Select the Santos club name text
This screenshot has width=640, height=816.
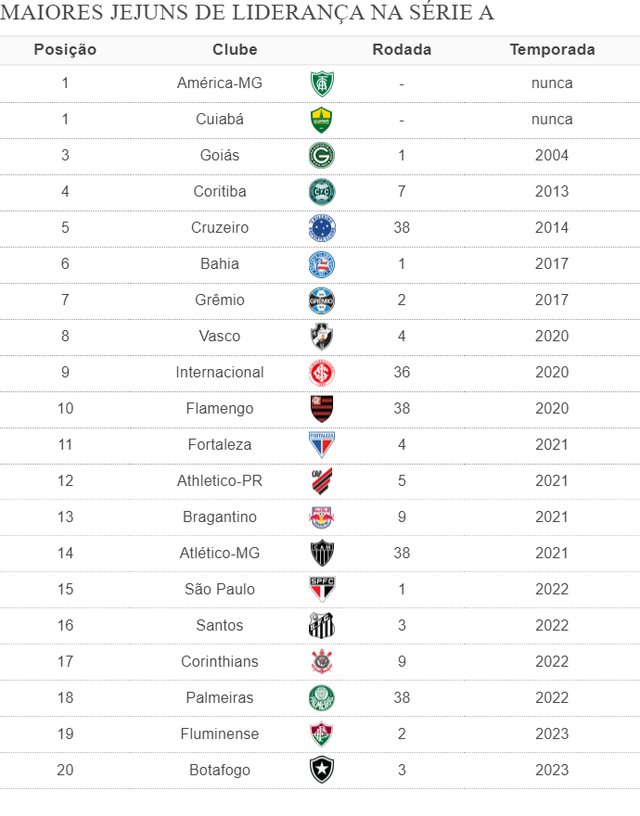click(220, 625)
